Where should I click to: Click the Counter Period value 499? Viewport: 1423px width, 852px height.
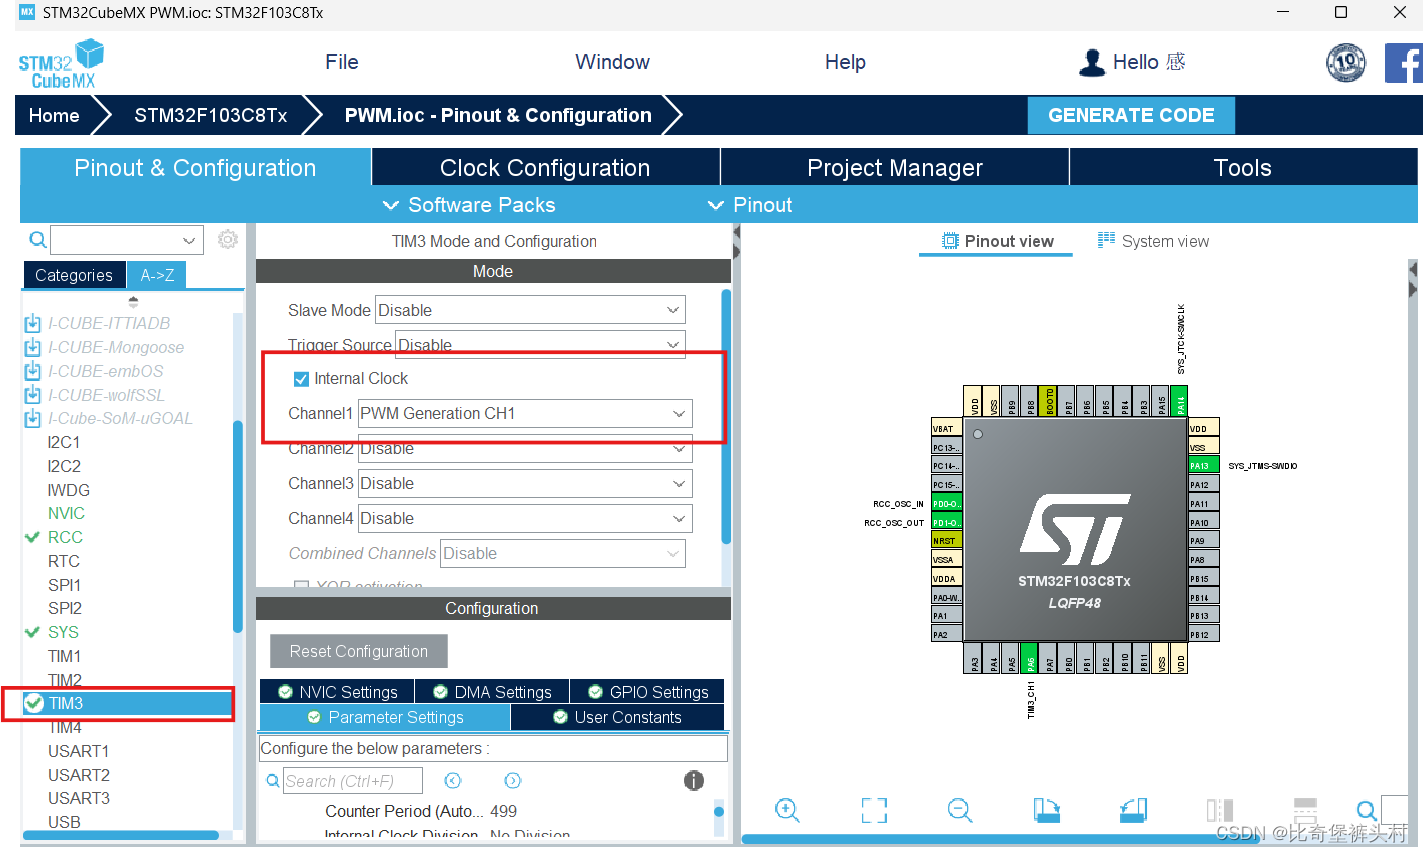[504, 811]
